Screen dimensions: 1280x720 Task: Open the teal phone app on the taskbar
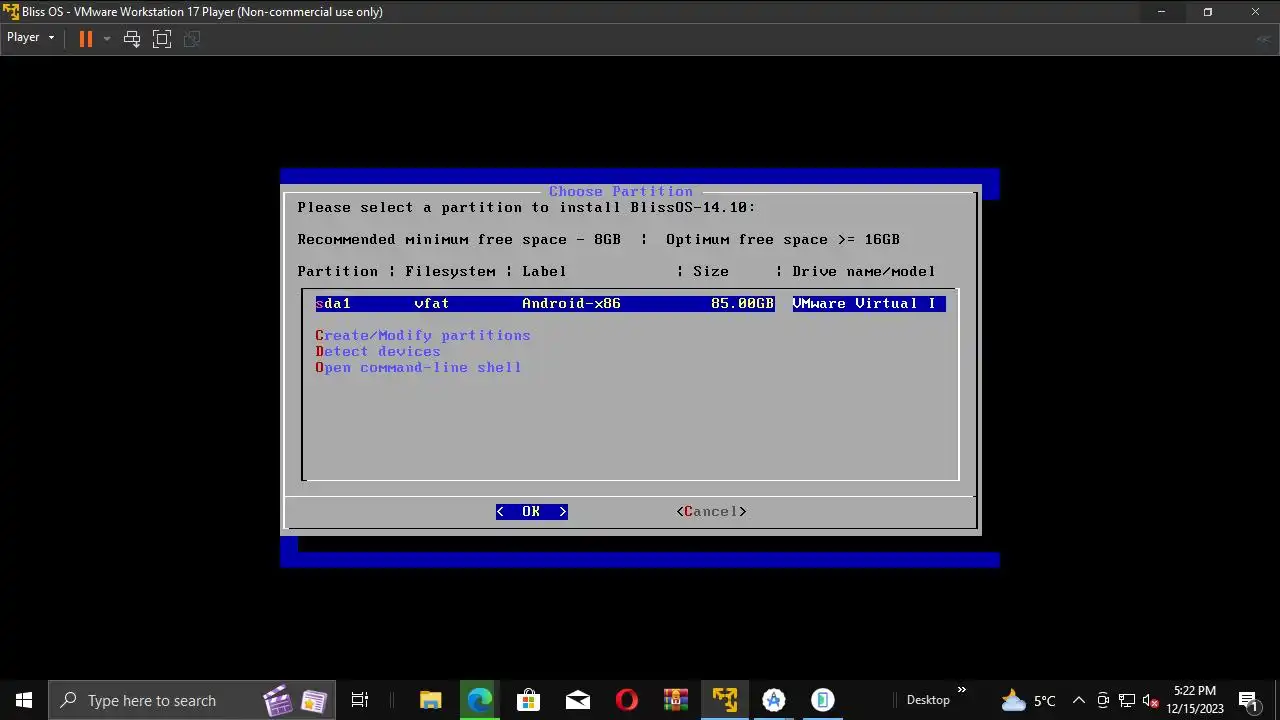pyautogui.click(x=822, y=700)
